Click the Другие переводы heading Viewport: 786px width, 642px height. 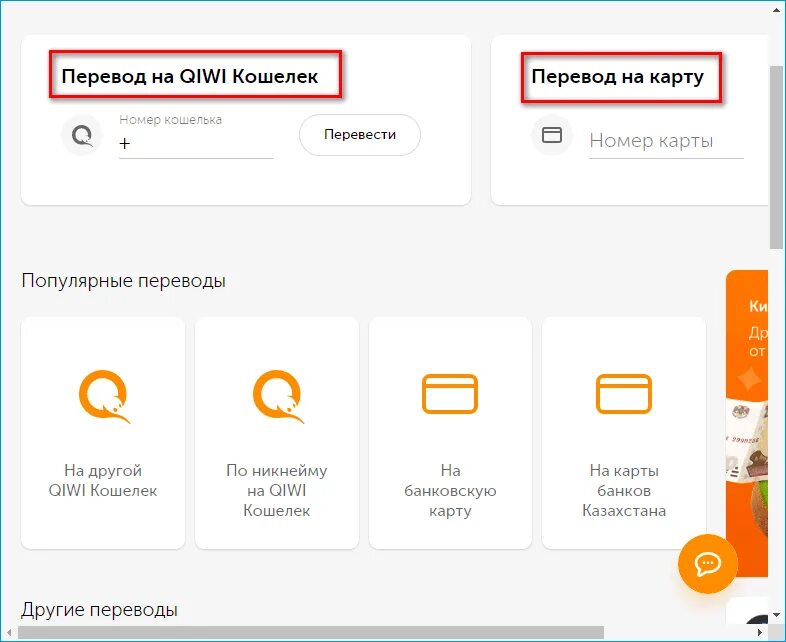tap(99, 609)
